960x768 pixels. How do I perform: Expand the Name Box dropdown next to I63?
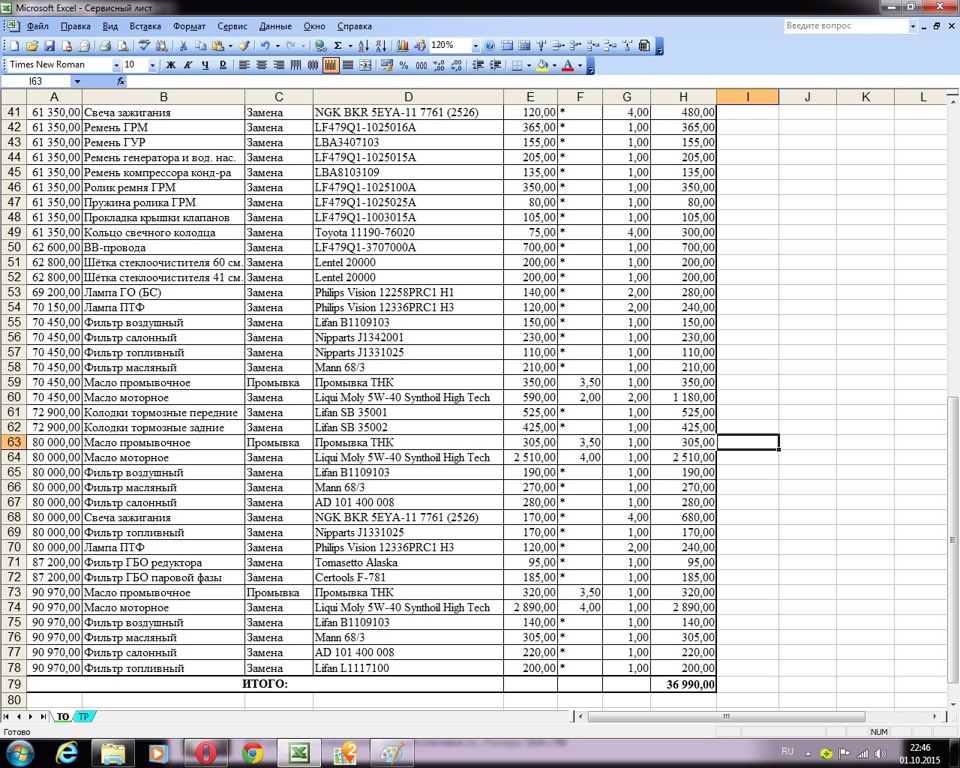tap(77, 81)
